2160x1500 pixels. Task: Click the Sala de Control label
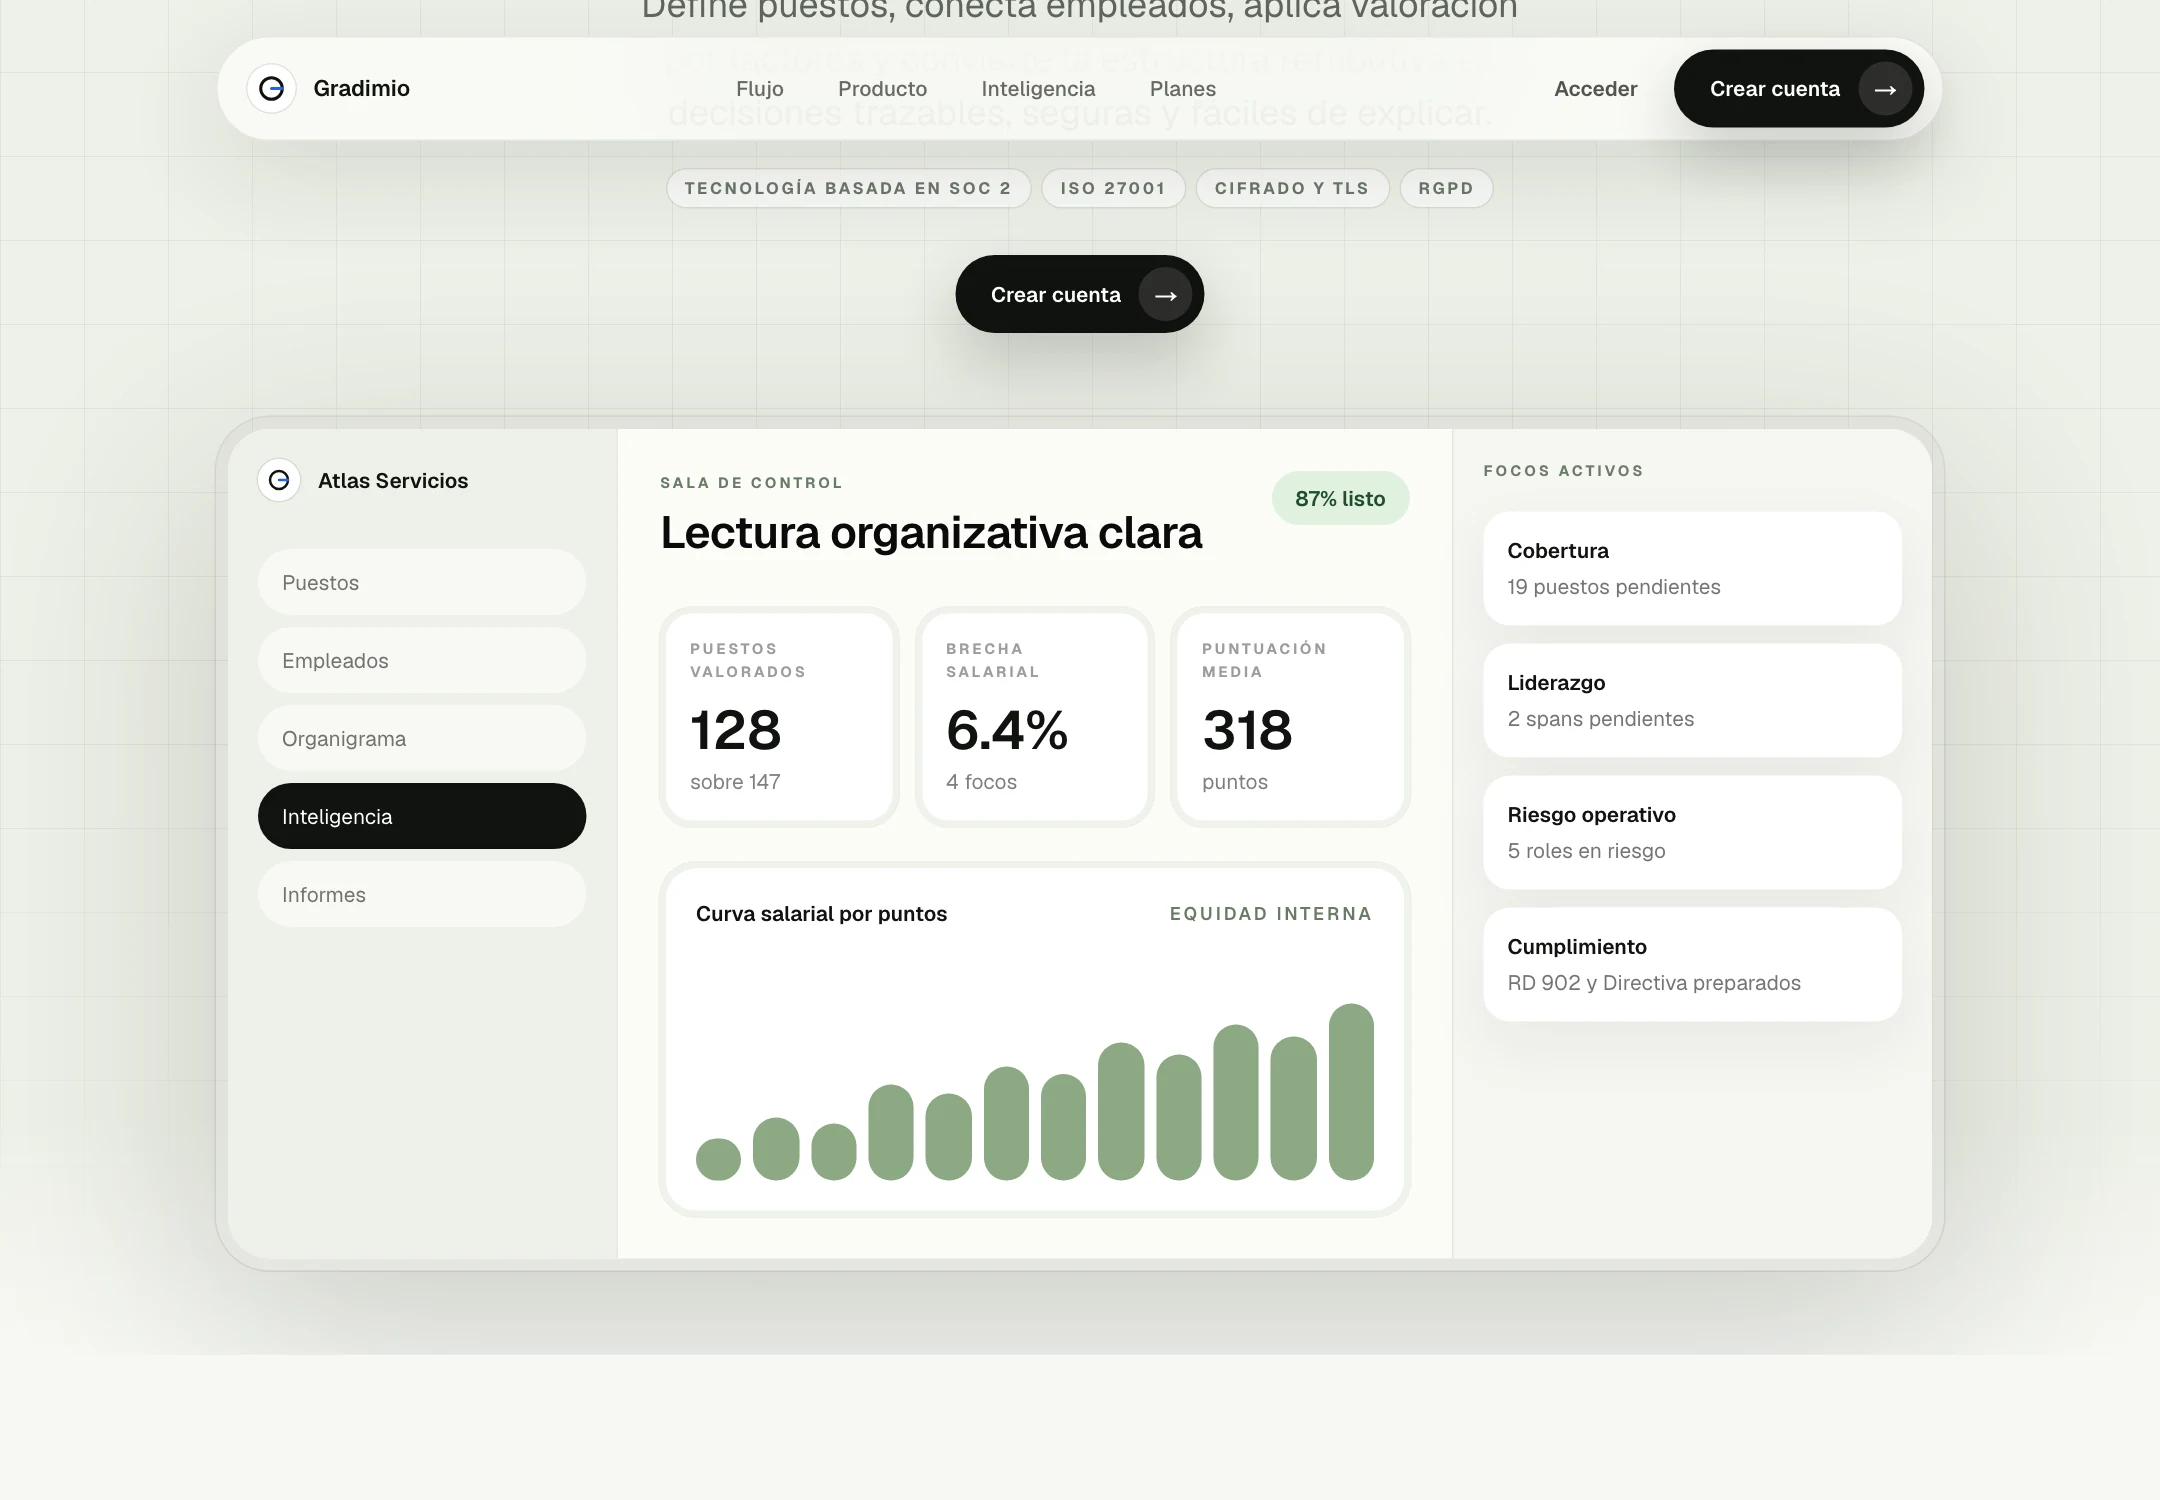[751, 483]
